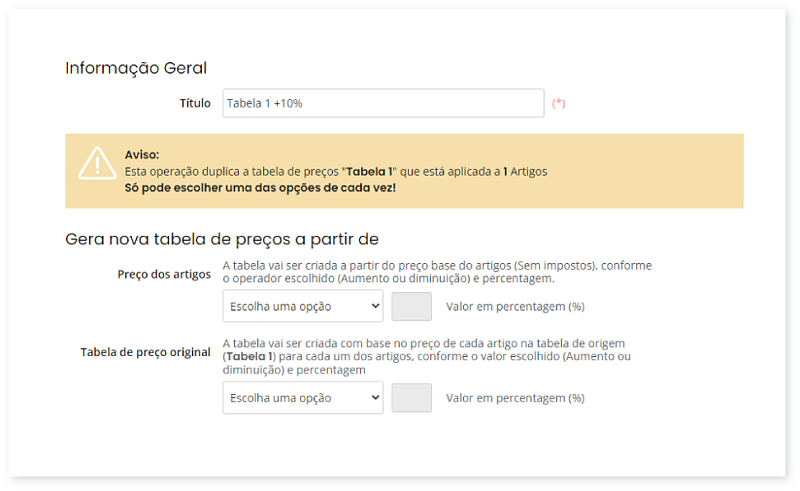Expand the Tabela de preço original dropdown
Viewport: 800px width, 491px height.
click(302, 397)
